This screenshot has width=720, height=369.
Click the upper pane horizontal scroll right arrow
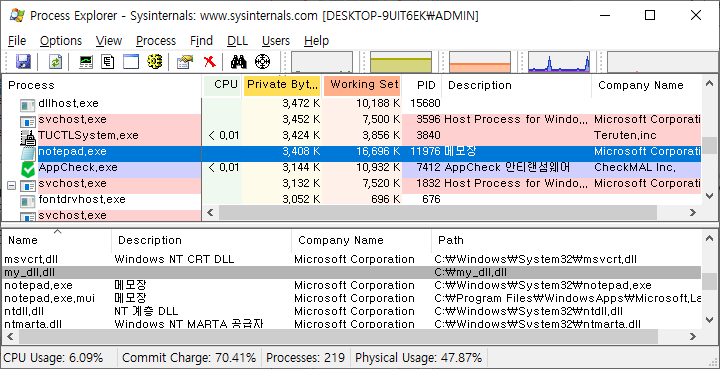click(x=693, y=212)
